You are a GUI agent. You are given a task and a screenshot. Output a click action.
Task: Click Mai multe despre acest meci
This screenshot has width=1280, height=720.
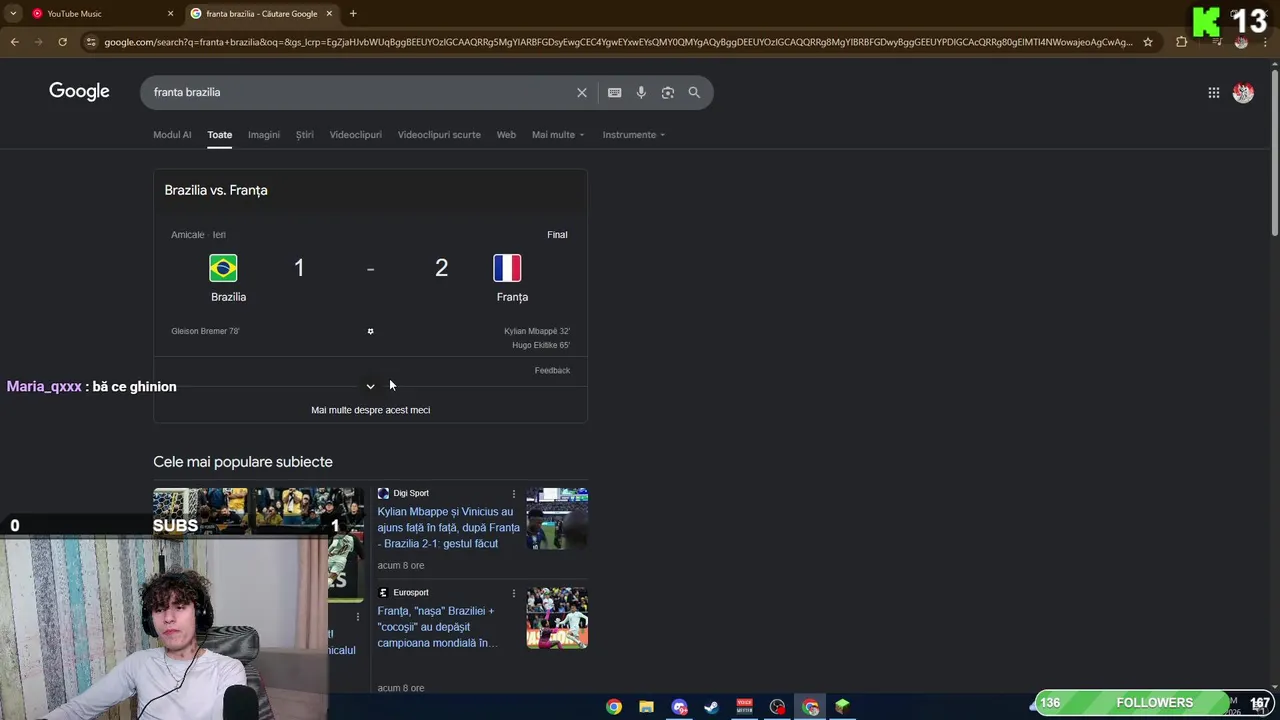coord(370,410)
